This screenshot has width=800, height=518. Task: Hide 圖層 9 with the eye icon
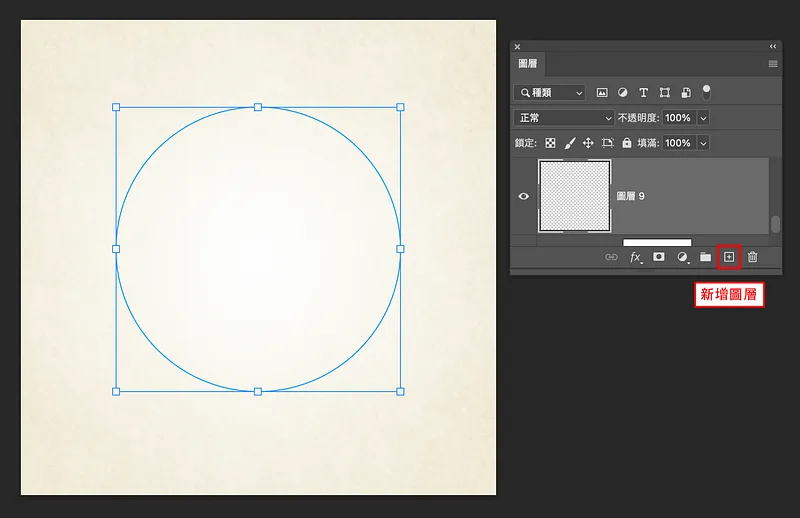[523, 196]
